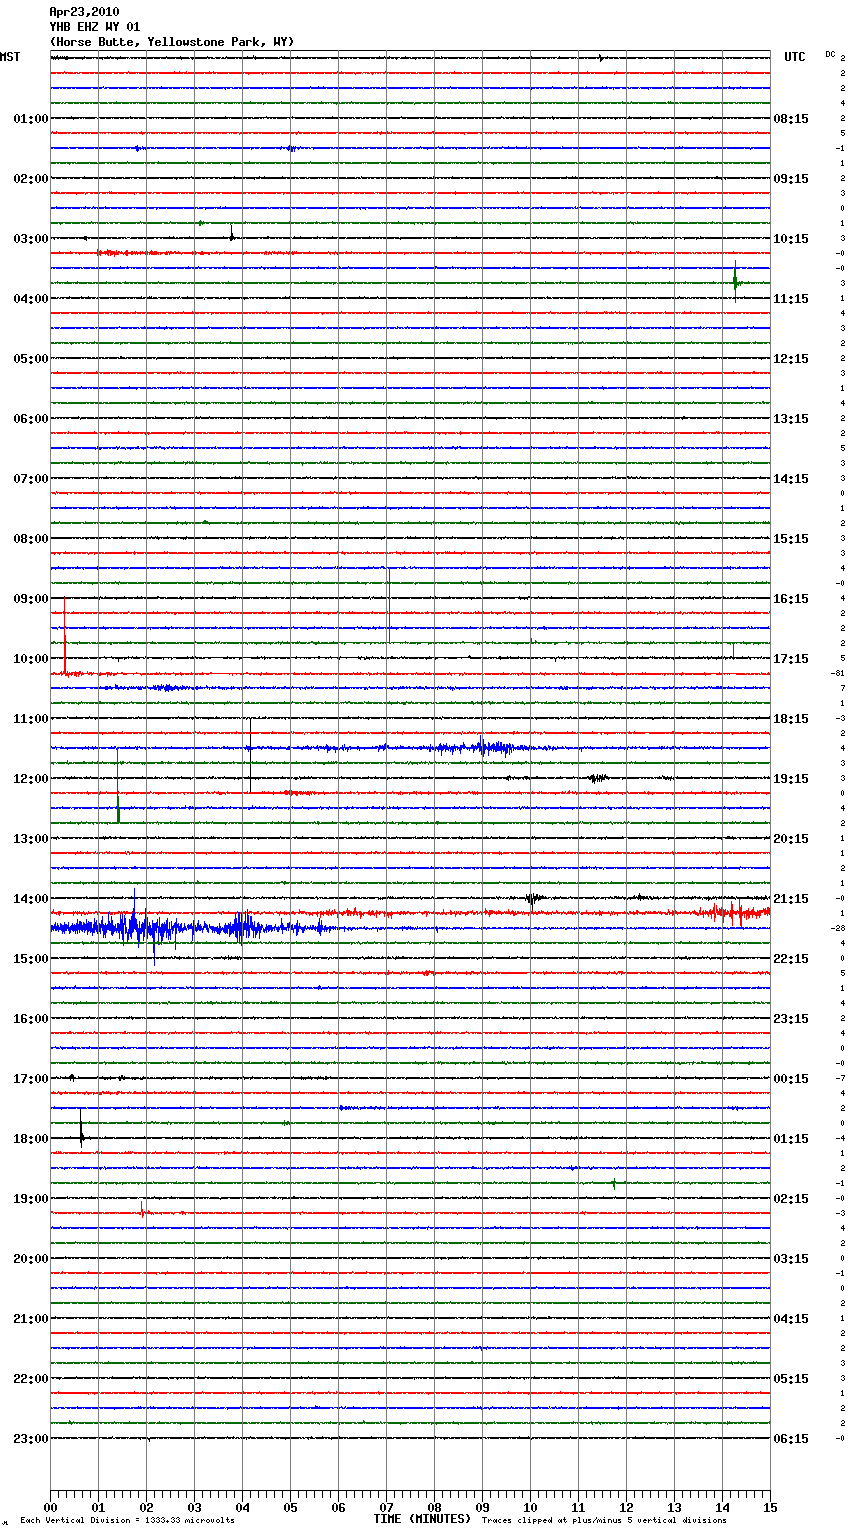Select minute tick label 09 on x-axis
850x1534 pixels.
pyautogui.click(x=482, y=1507)
